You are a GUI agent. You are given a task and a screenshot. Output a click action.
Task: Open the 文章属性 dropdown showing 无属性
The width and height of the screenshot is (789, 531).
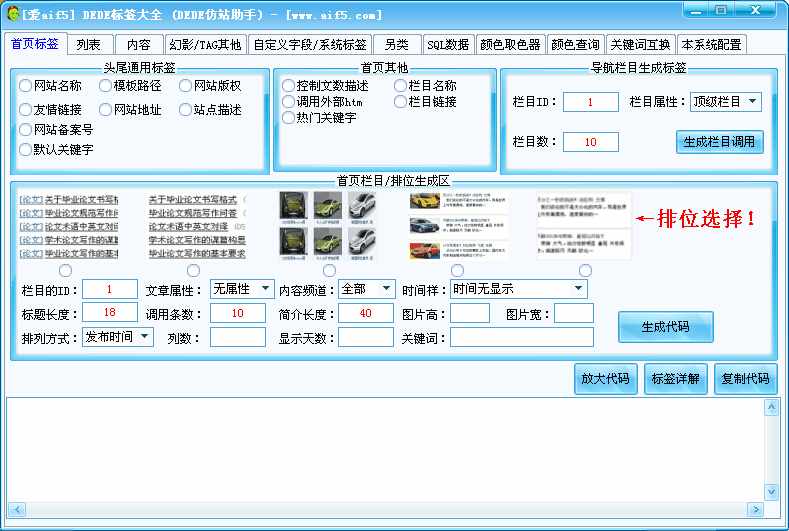coord(242,289)
